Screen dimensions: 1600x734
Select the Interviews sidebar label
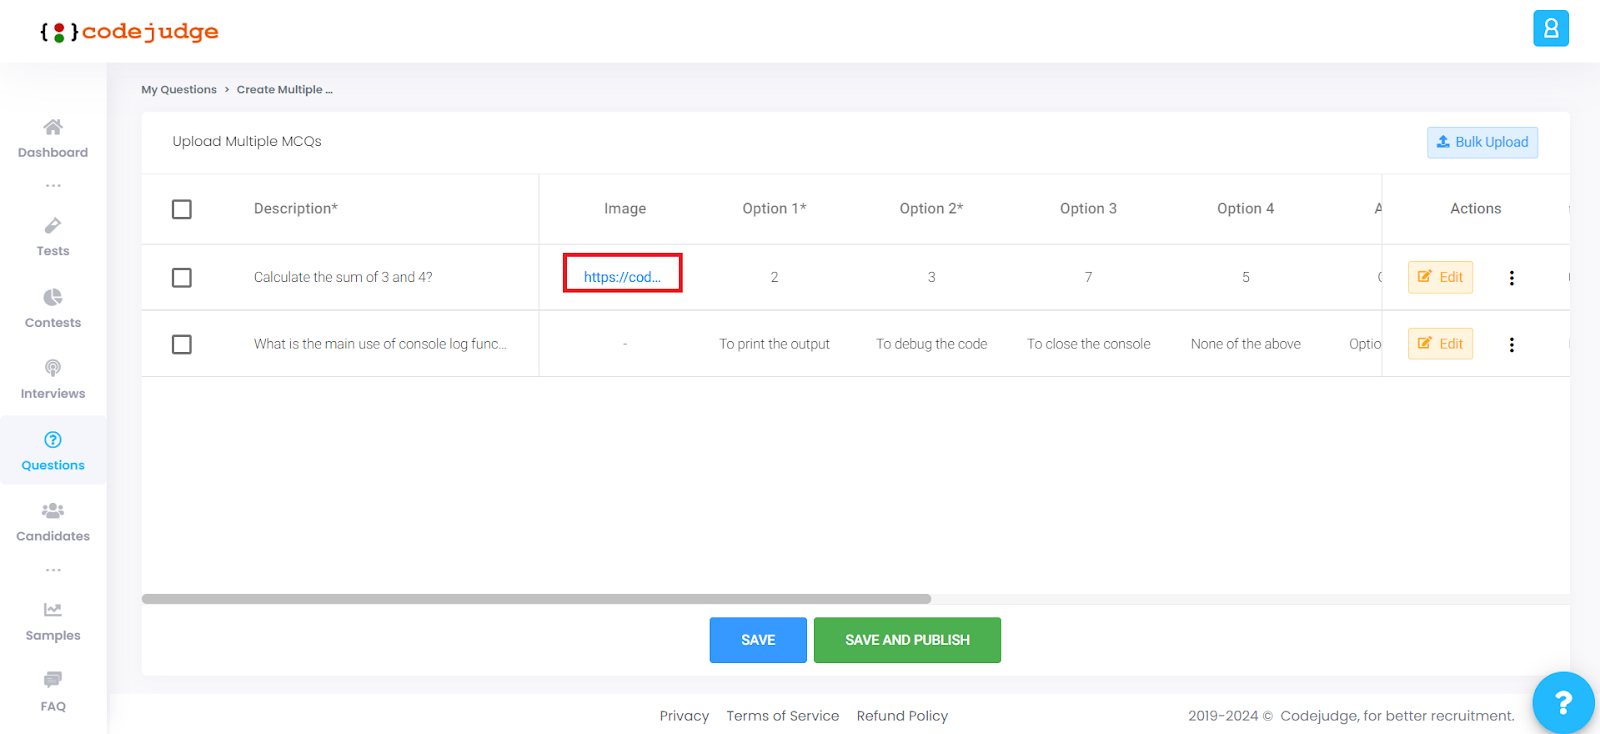53,394
